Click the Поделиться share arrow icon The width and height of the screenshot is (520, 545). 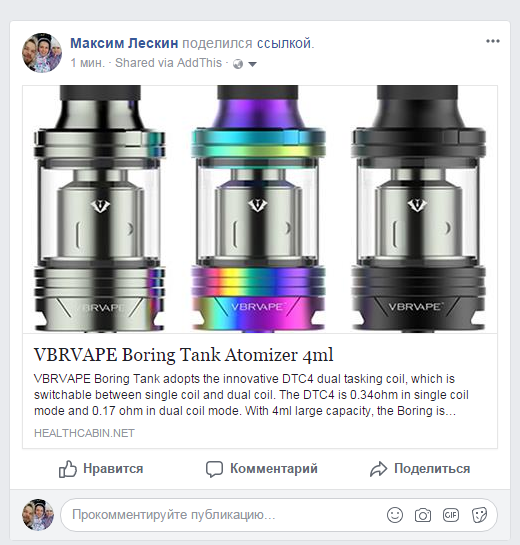(378, 469)
